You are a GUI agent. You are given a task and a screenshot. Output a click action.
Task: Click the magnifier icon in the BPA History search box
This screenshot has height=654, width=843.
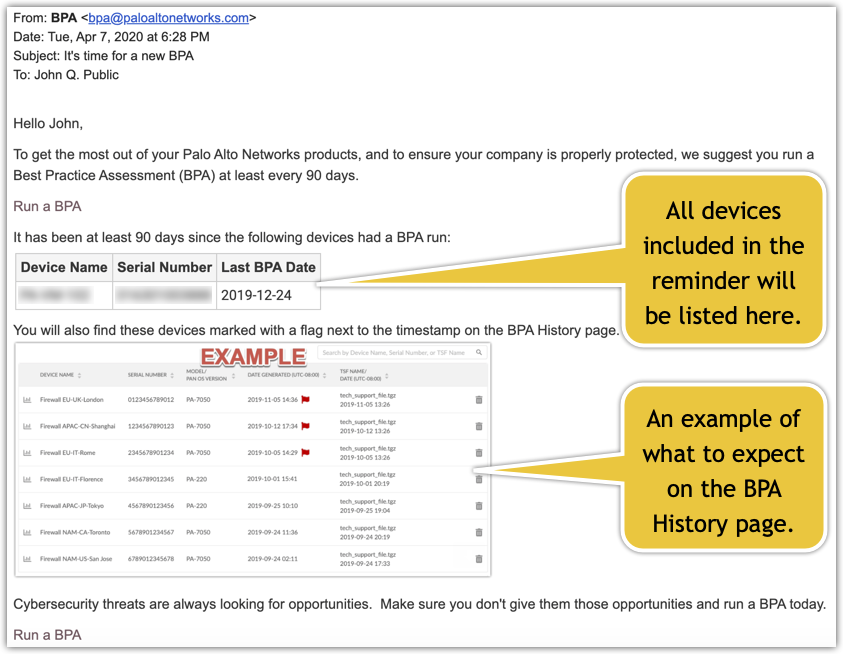click(479, 352)
